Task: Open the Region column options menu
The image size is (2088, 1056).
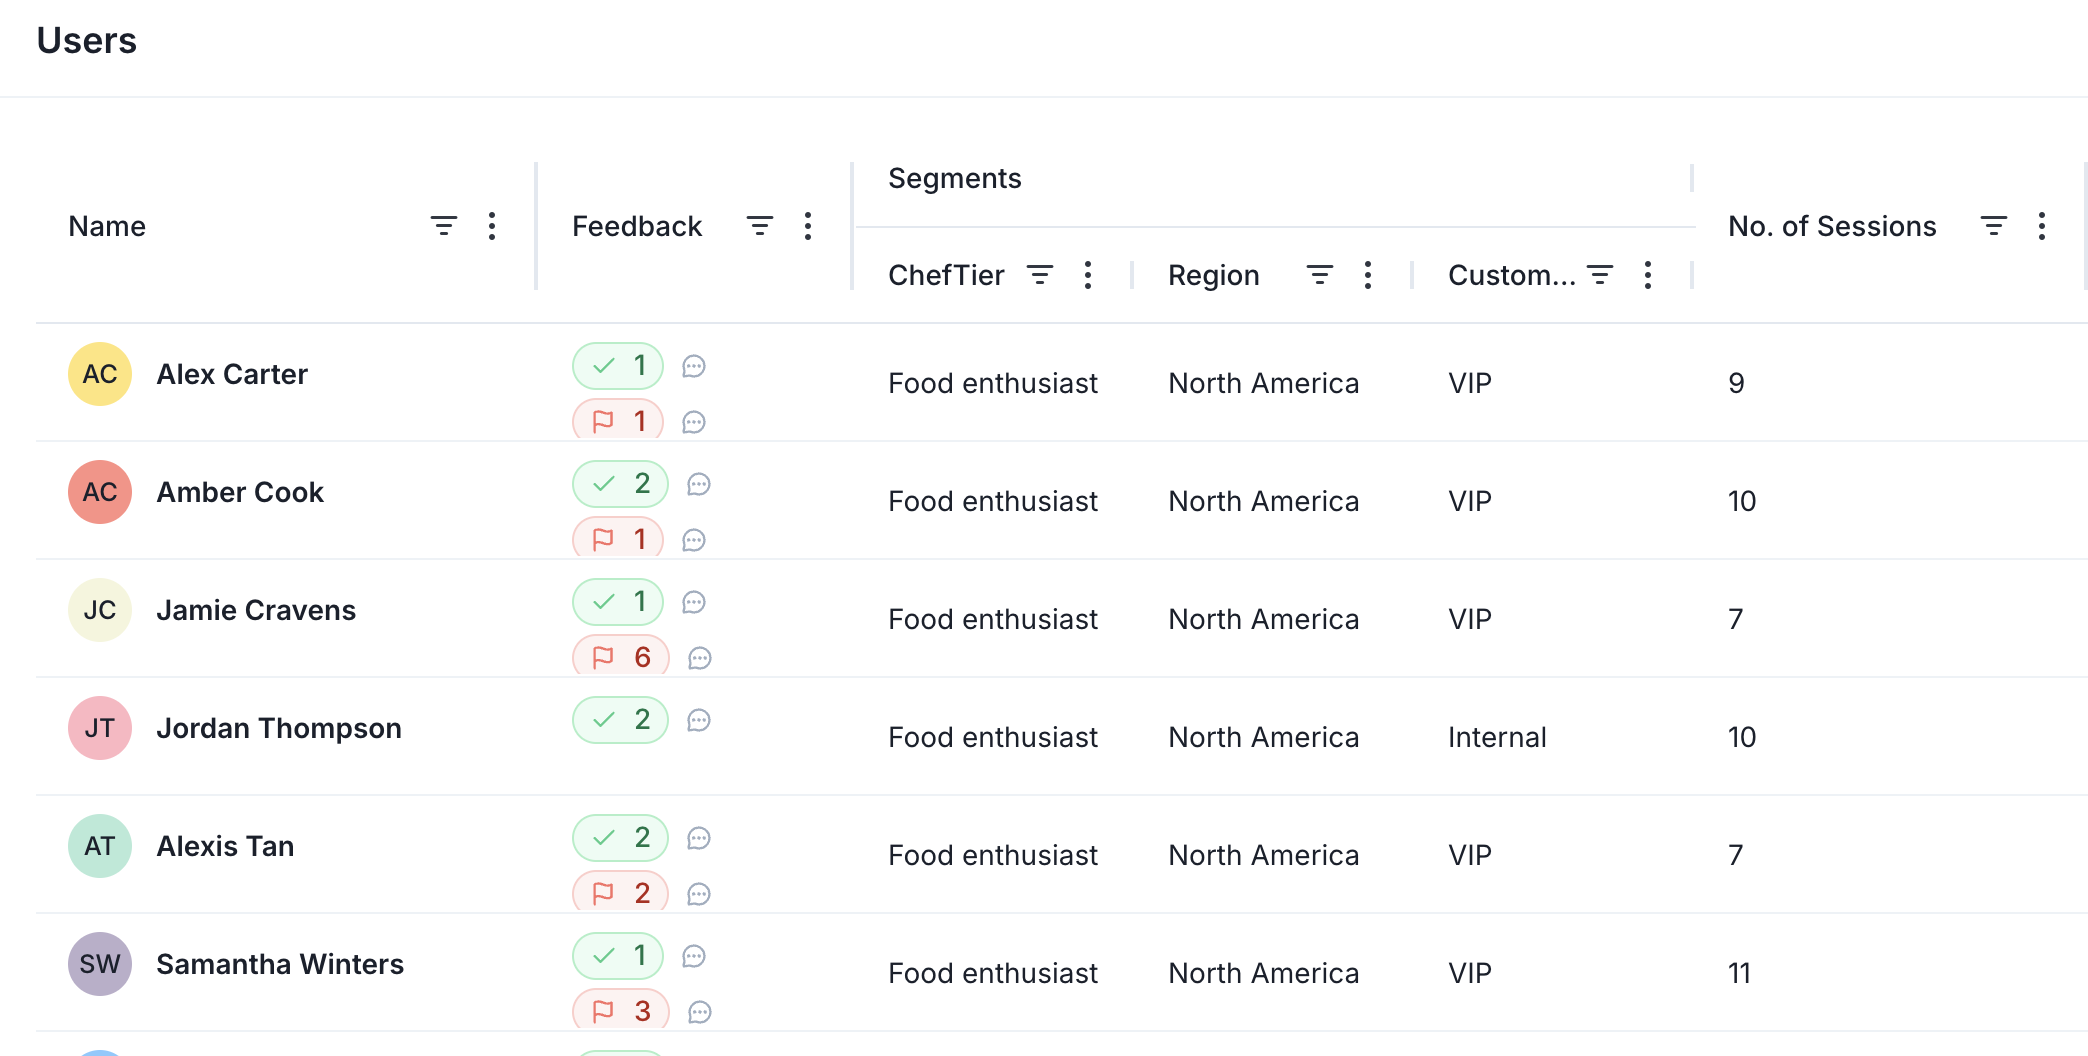Action: point(1368,275)
